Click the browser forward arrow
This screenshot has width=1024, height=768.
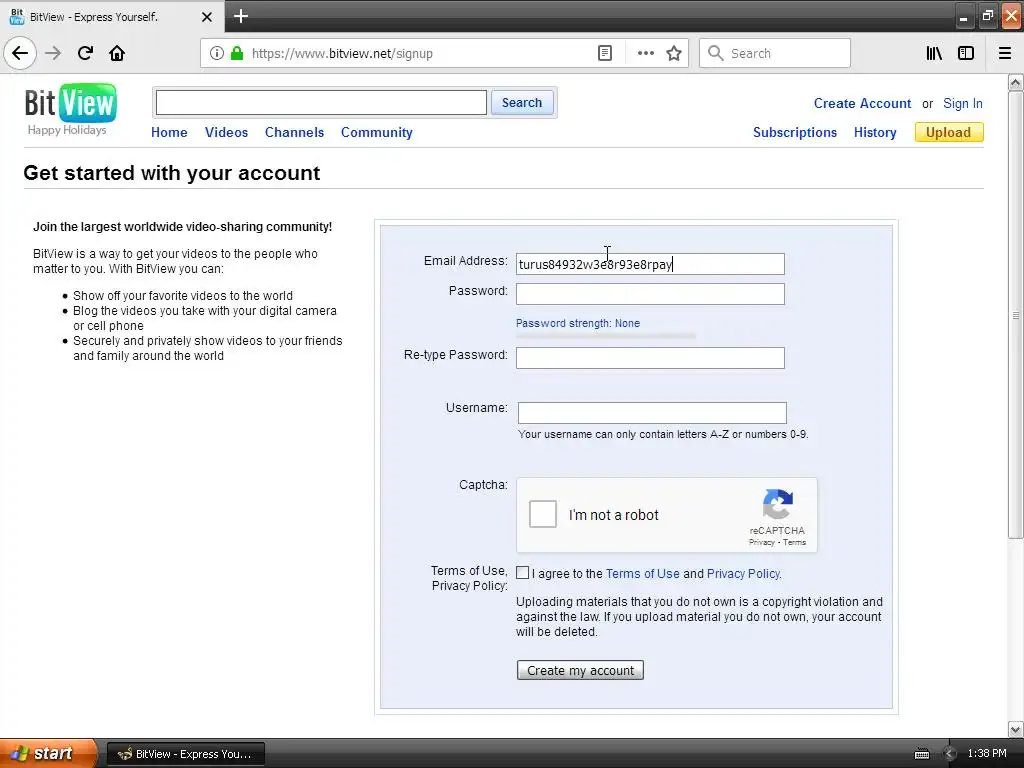[53, 53]
